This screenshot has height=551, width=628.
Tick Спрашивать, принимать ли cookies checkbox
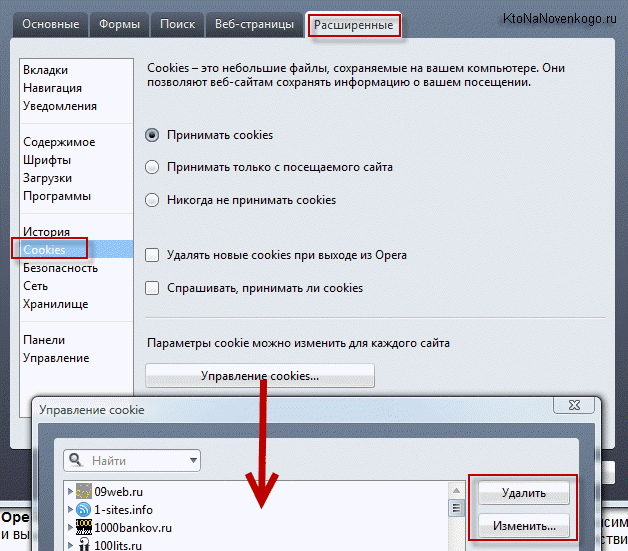pos(152,288)
